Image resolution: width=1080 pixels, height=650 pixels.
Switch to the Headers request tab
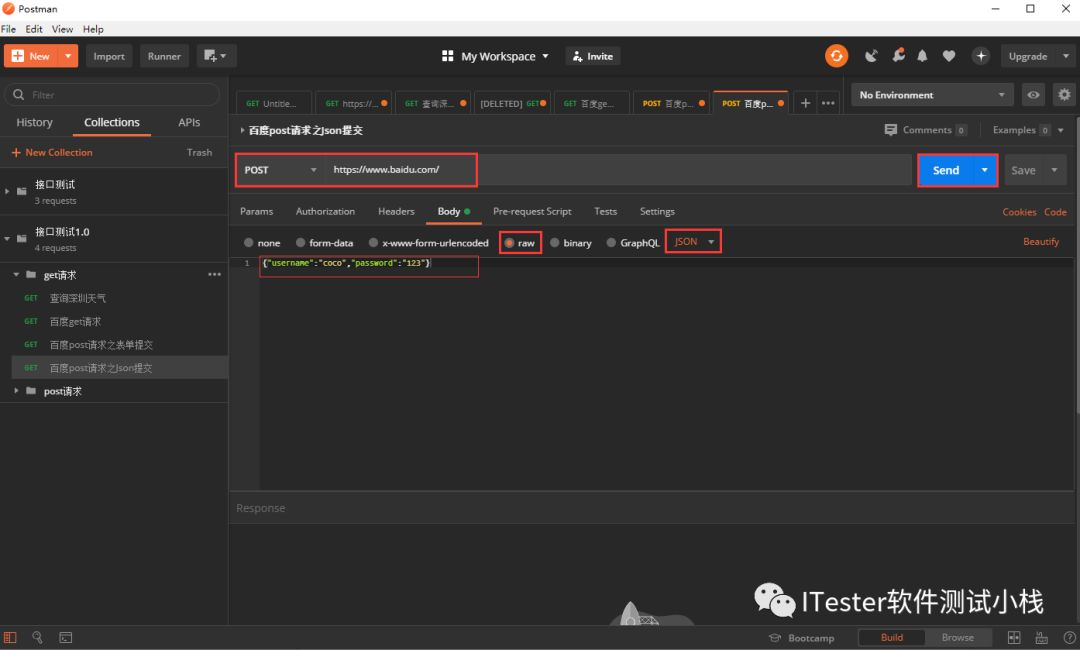[396, 211]
